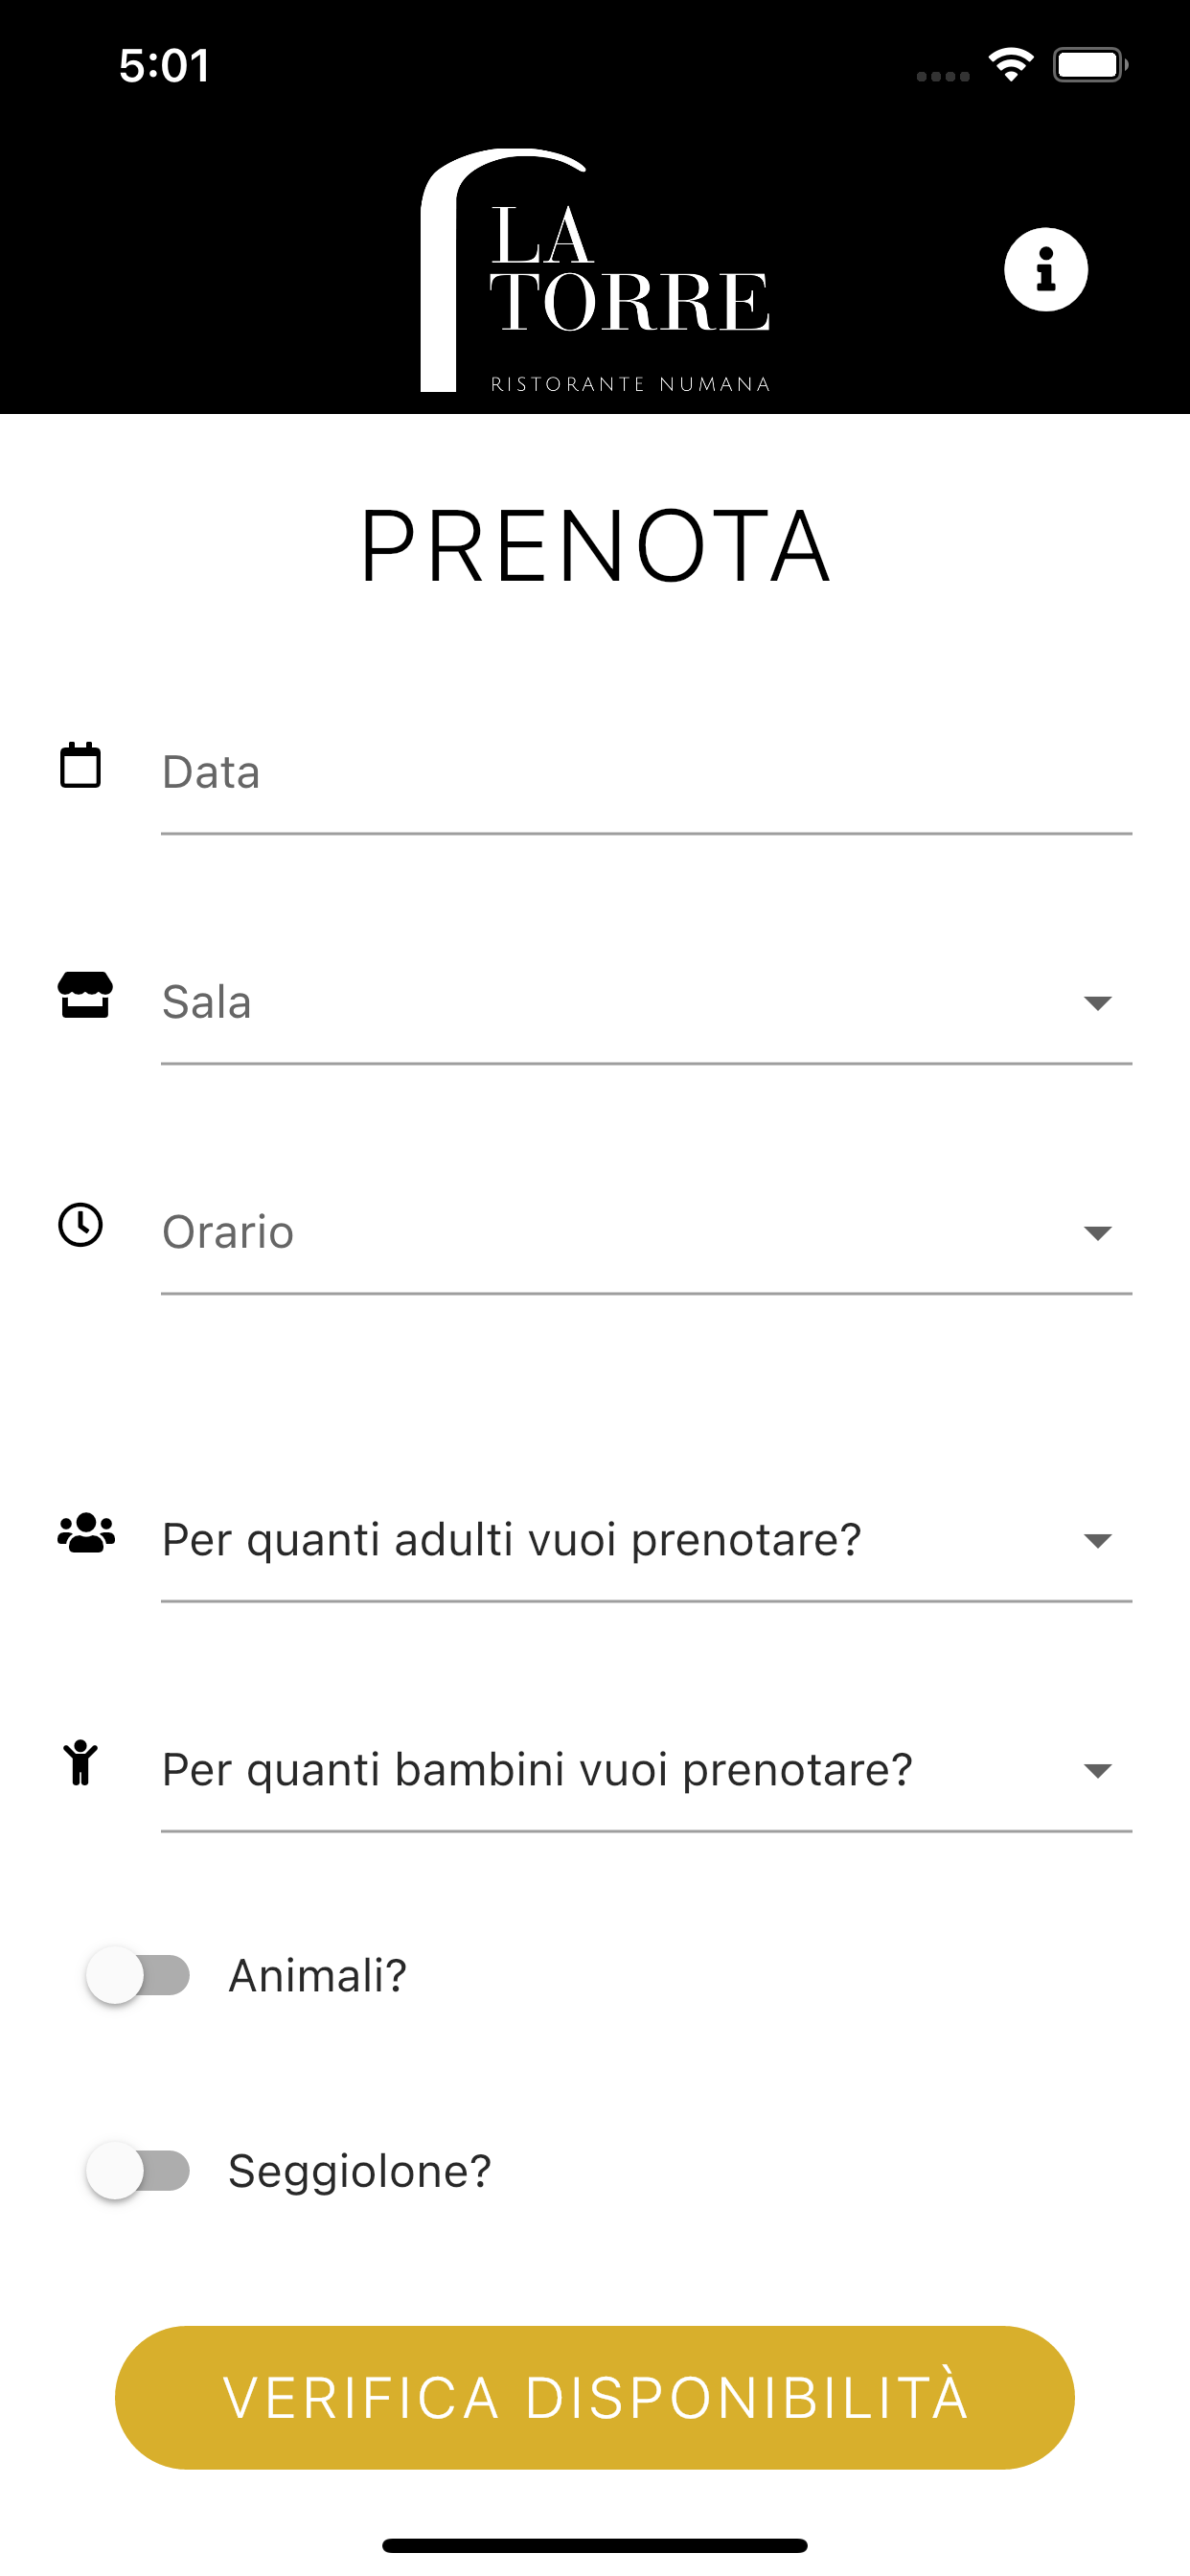1190x2576 pixels.
Task: Tap the info icon in header
Action: (x=1045, y=270)
